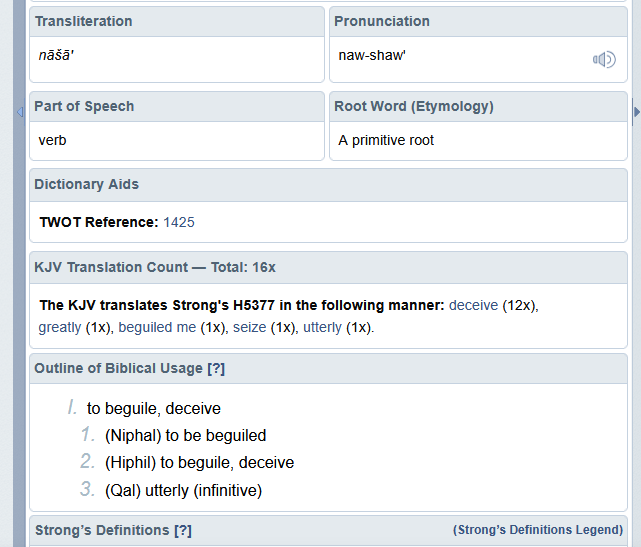Click the Pronunciation section header
Screen dimensions: 641x547
click(382, 21)
